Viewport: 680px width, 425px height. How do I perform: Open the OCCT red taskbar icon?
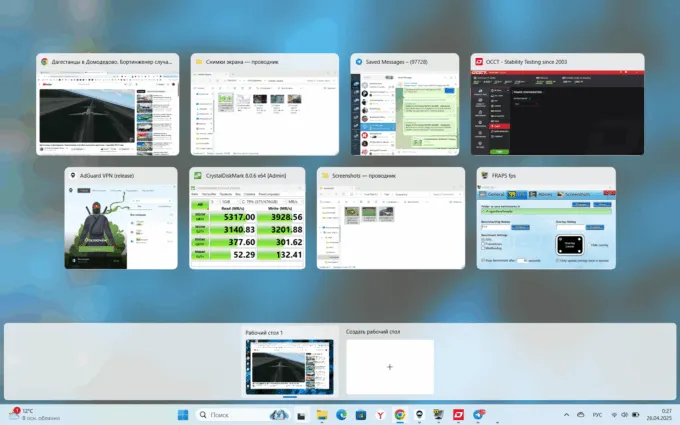pyautogui.click(x=458, y=414)
